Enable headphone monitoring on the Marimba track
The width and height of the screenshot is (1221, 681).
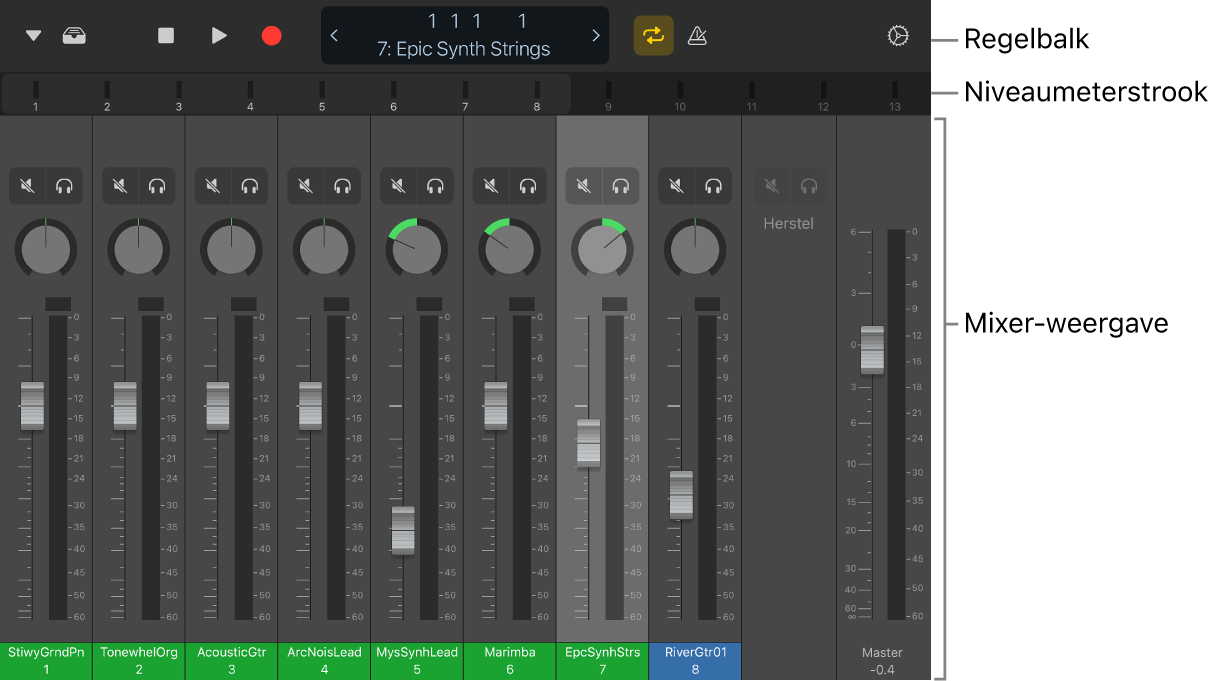[x=527, y=185]
